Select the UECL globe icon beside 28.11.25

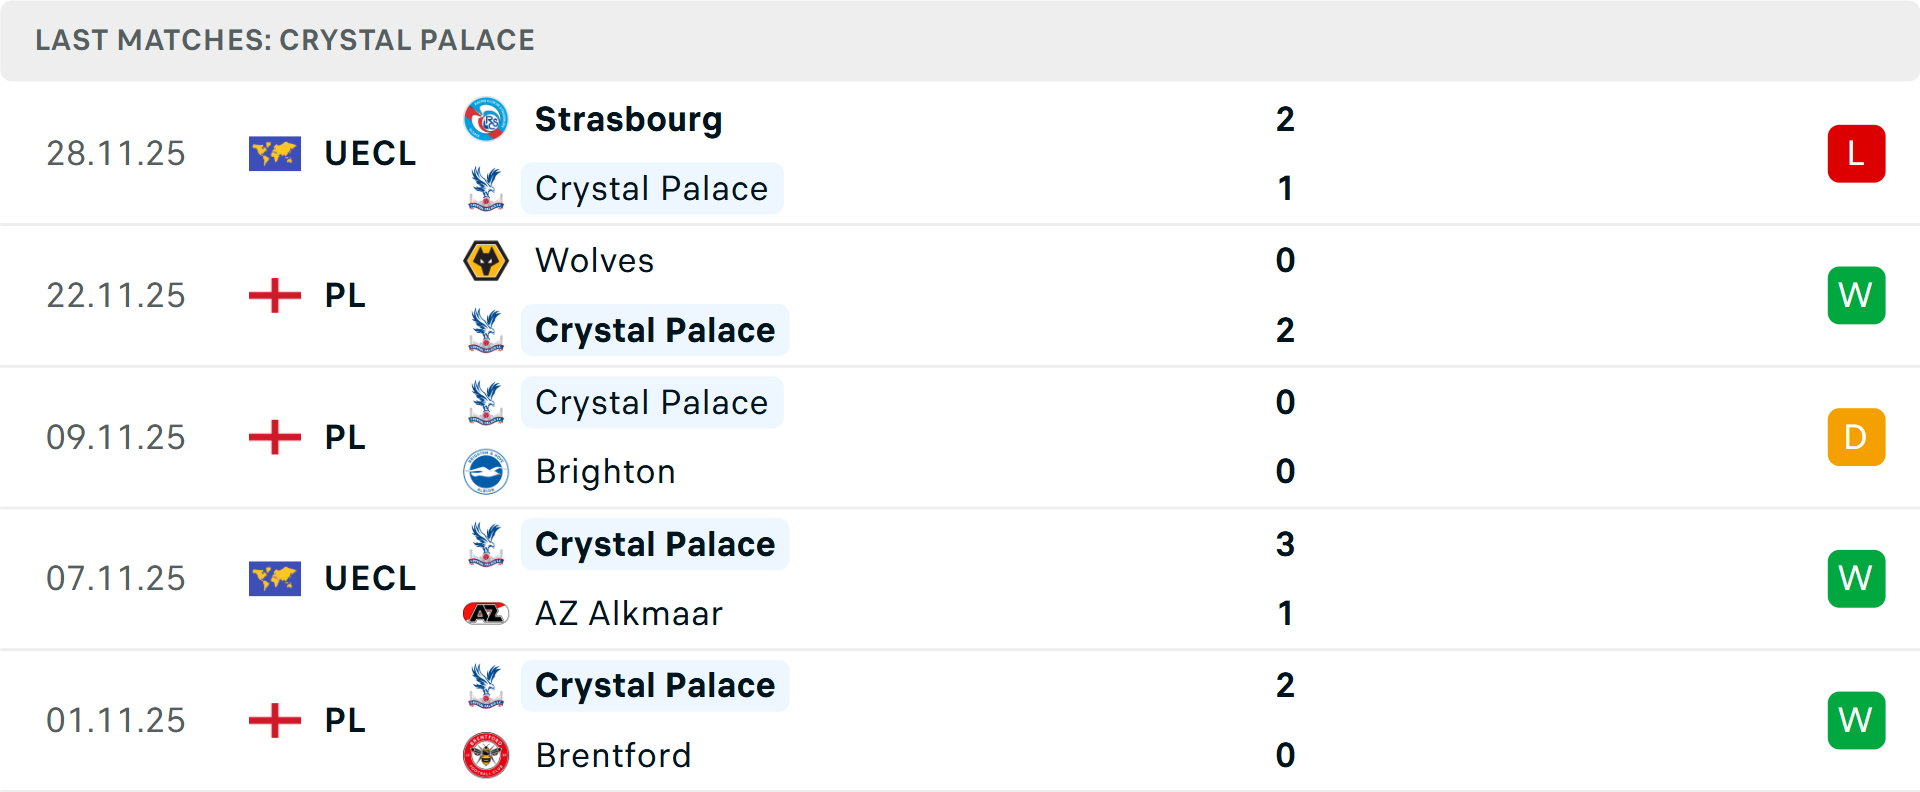click(x=274, y=153)
